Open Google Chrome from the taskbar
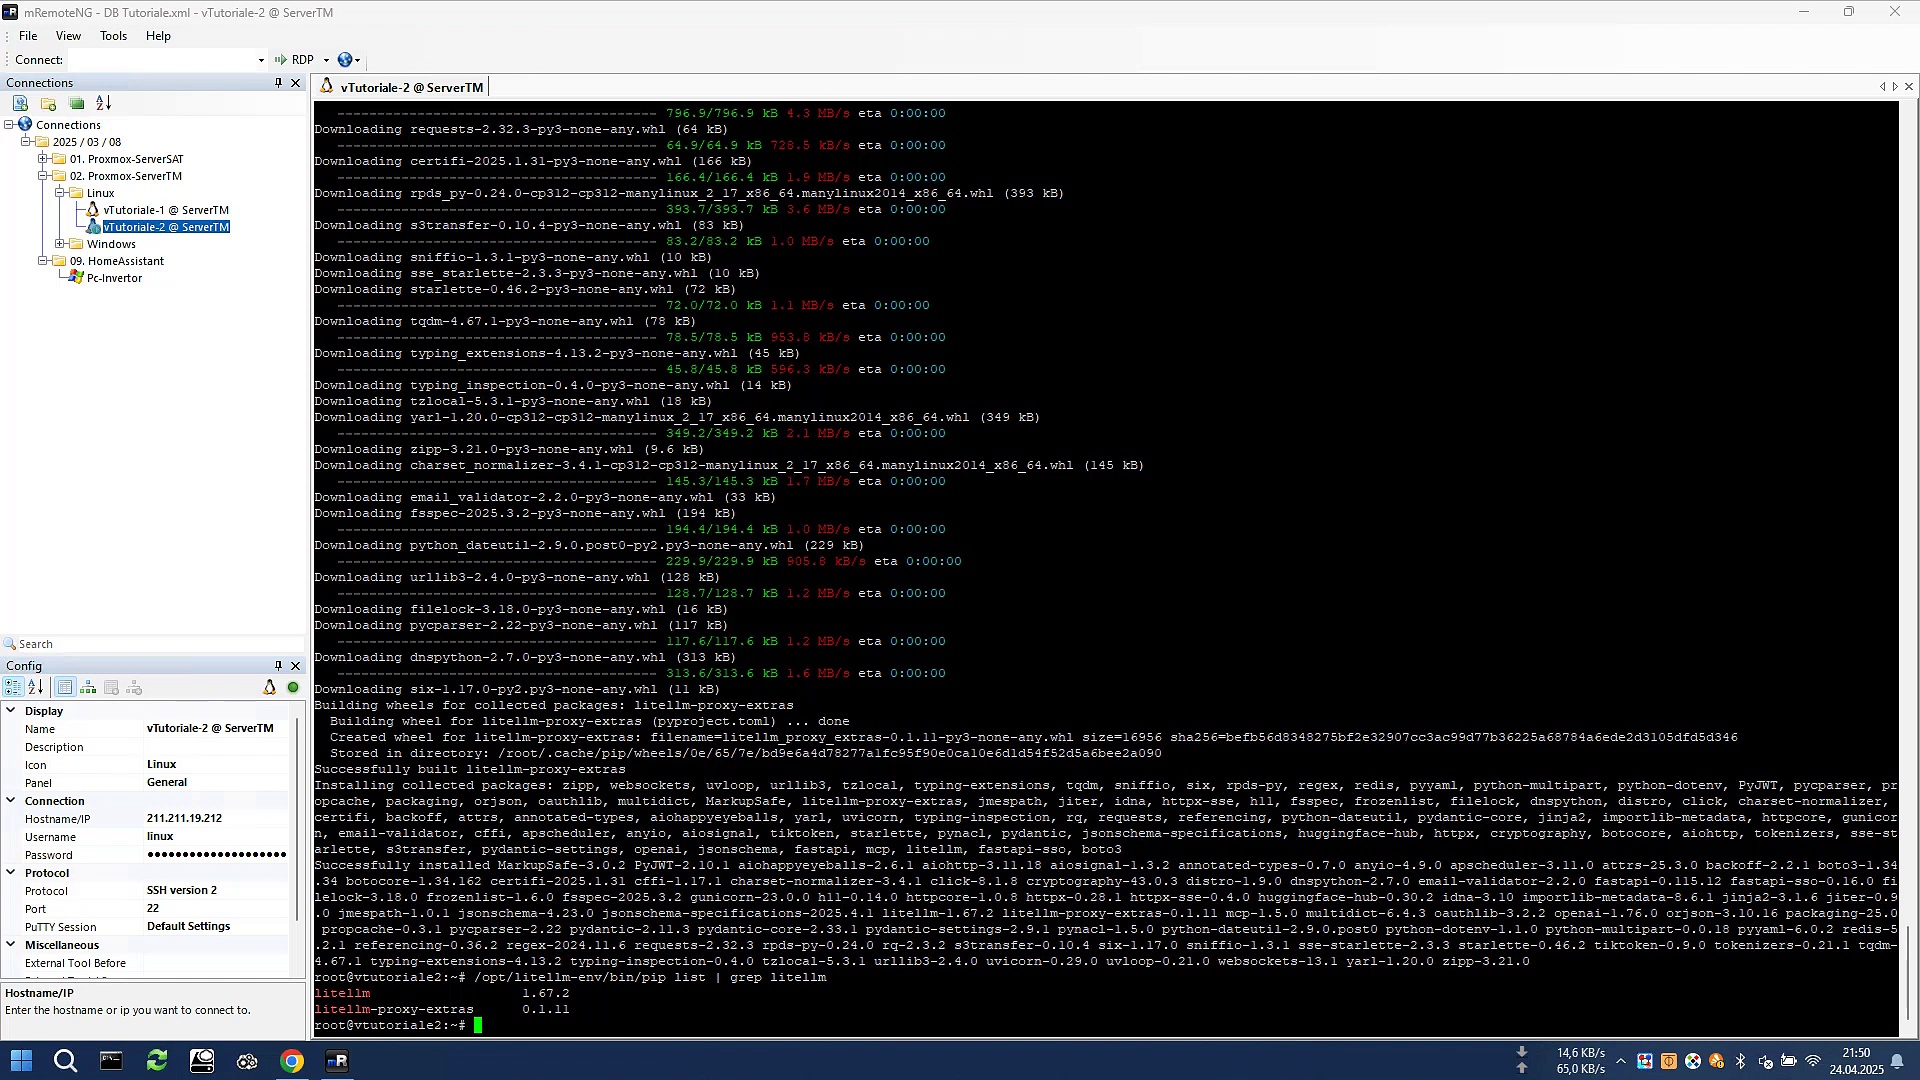This screenshot has height=1080, width=1920. point(292,1061)
